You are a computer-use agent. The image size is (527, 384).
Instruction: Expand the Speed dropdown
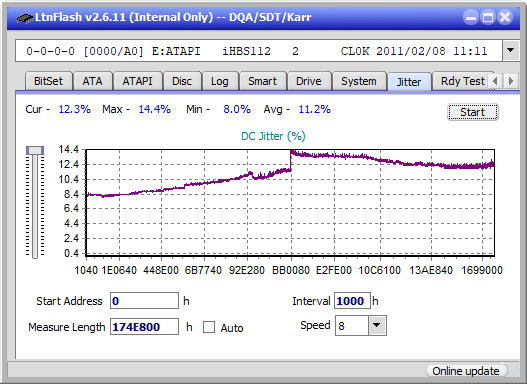(377, 325)
